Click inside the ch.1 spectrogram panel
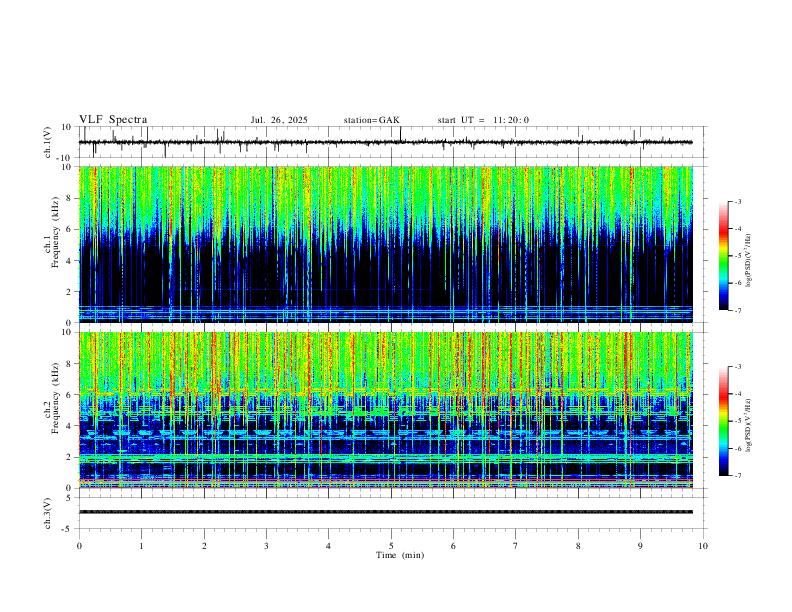The width and height of the screenshot is (792, 612). [x=386, y=244]
